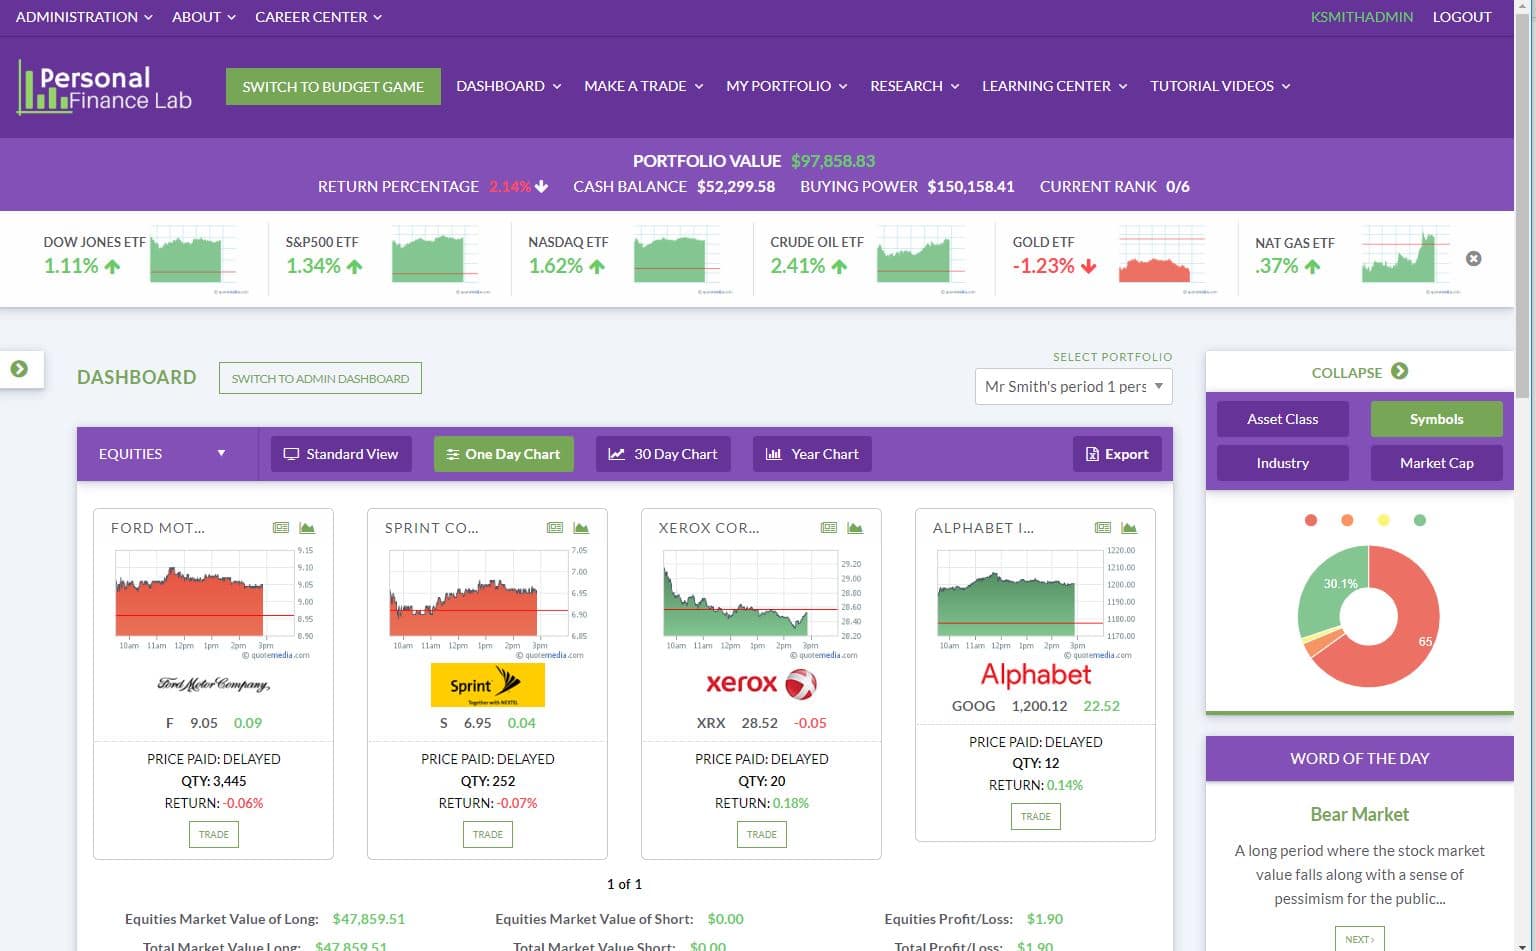The width and height of the screenshot is (1536, 951).
Task: Open Alphabet details card icon
Action: [x=1103, y=527]
